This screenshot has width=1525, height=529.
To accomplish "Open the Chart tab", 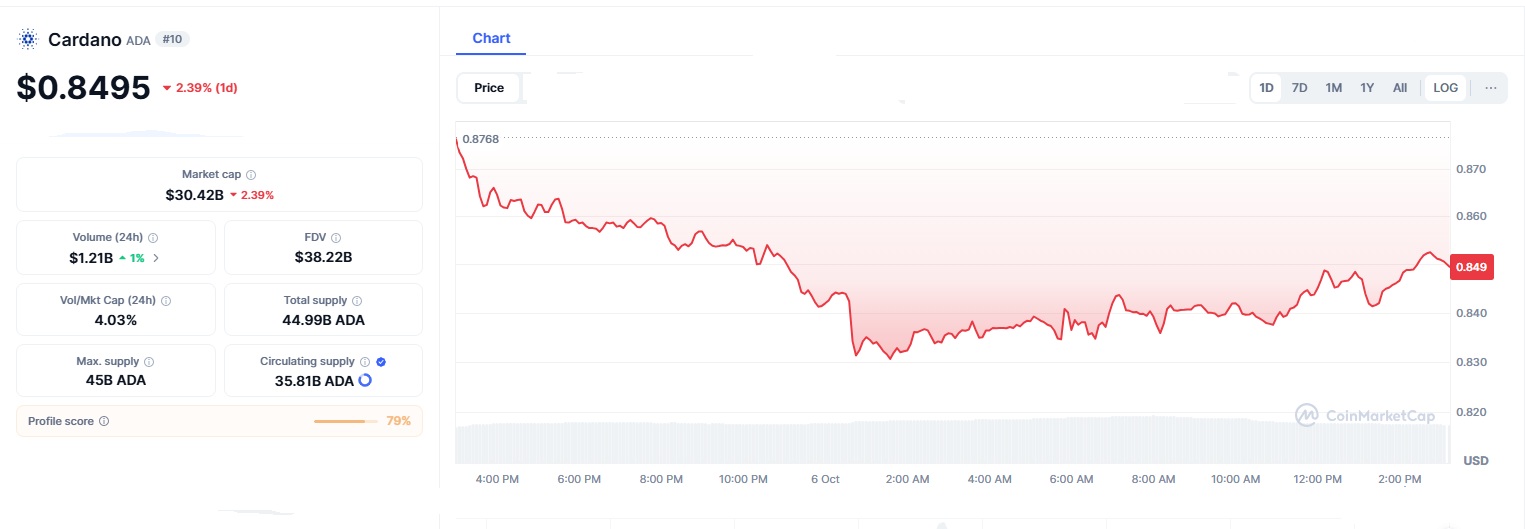I will (x=491, y=38).
